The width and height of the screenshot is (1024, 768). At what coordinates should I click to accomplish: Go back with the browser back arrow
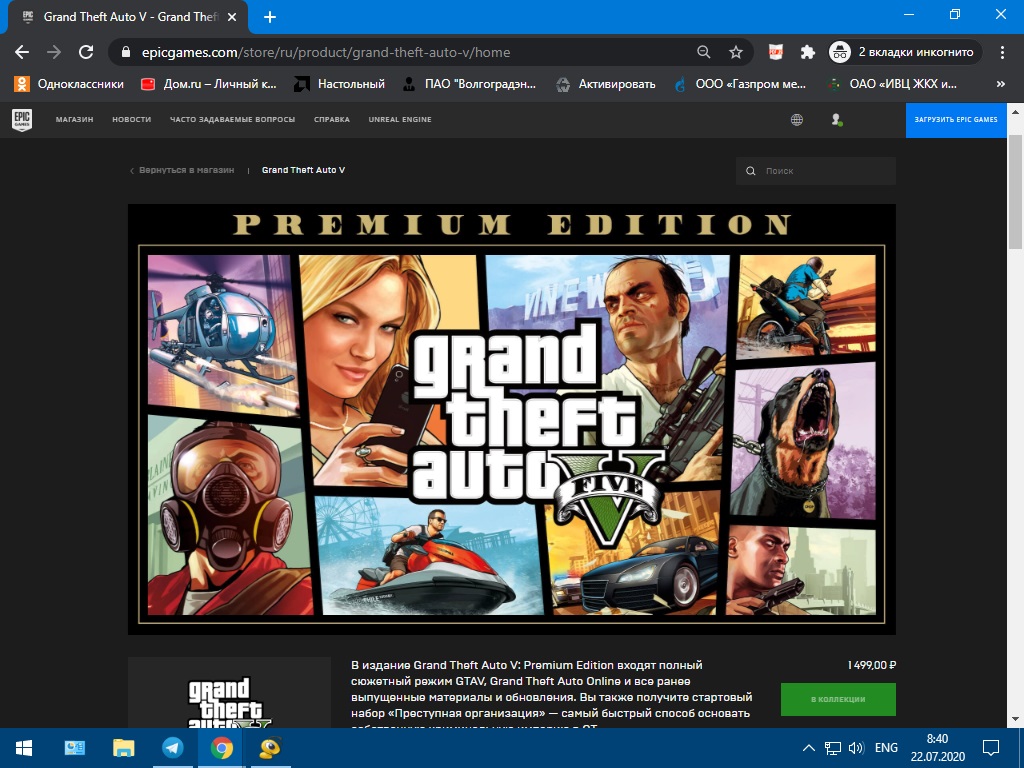[x=22, y=52]
